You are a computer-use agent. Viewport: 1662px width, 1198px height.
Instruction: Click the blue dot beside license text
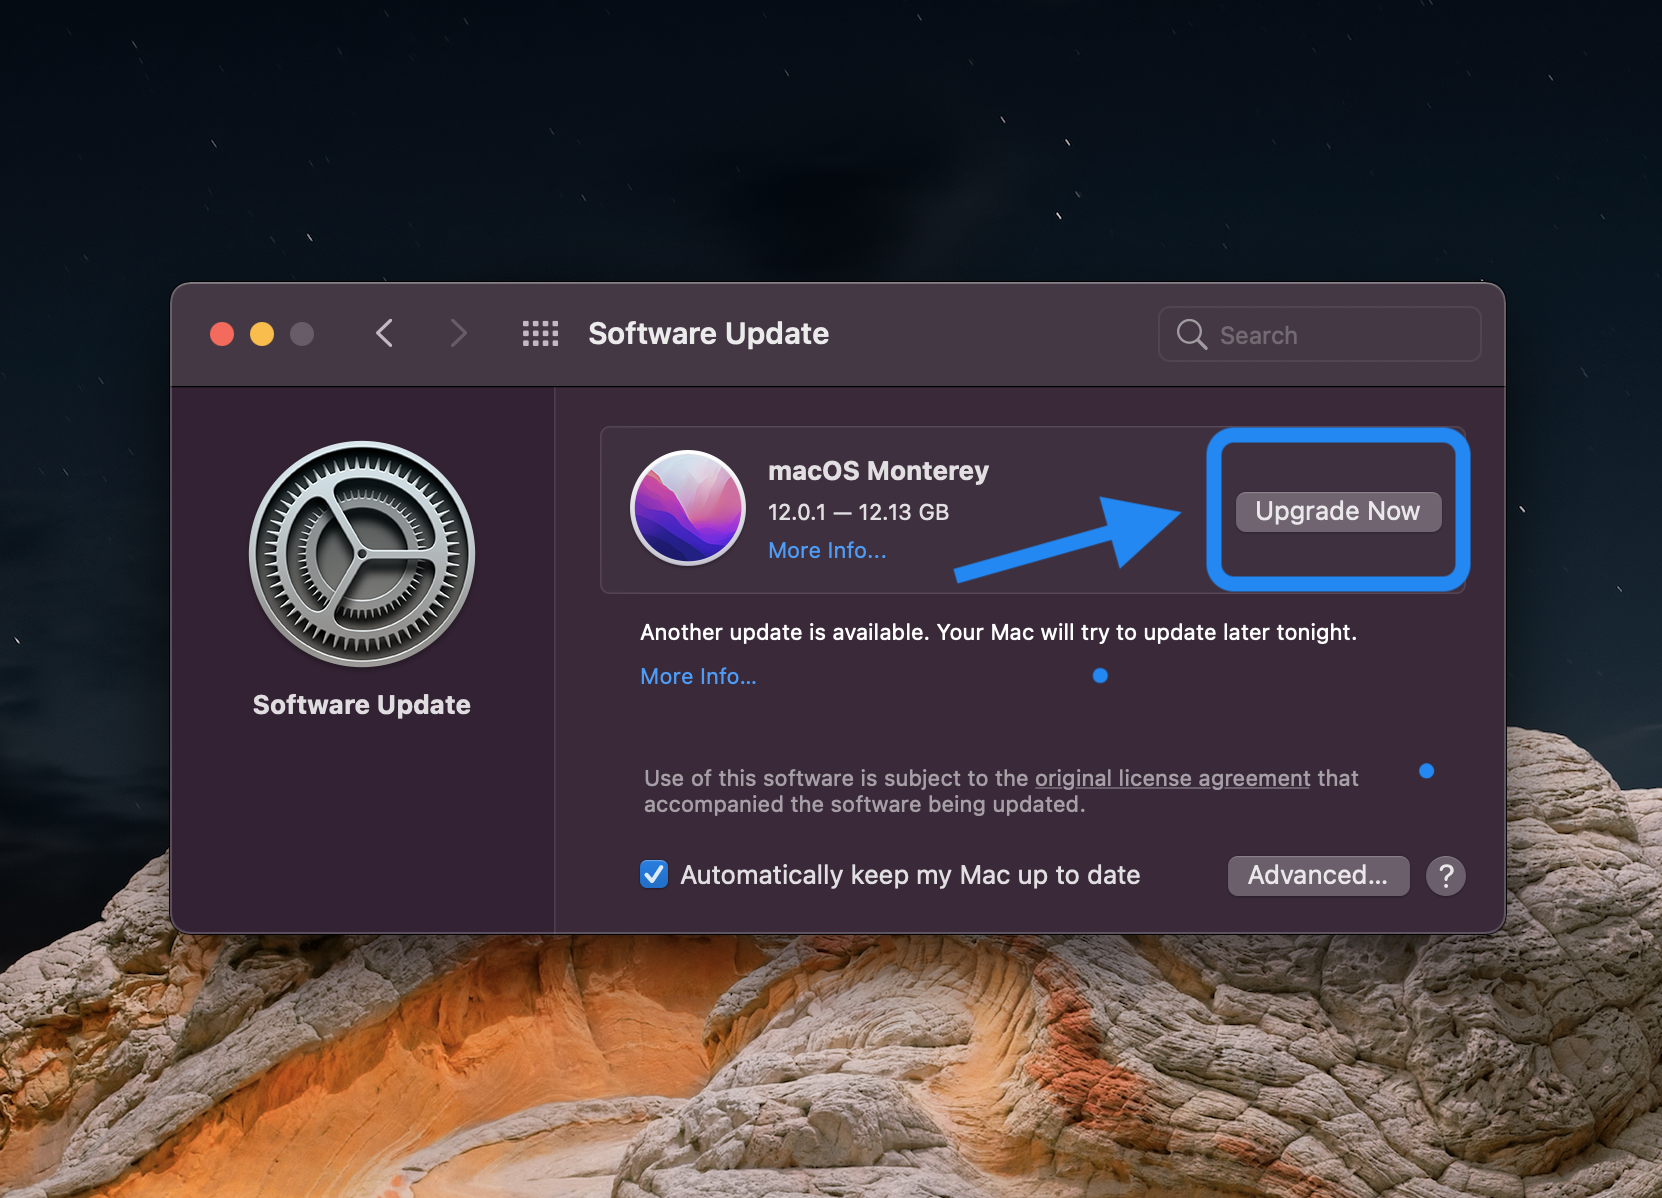[1427, 770]
